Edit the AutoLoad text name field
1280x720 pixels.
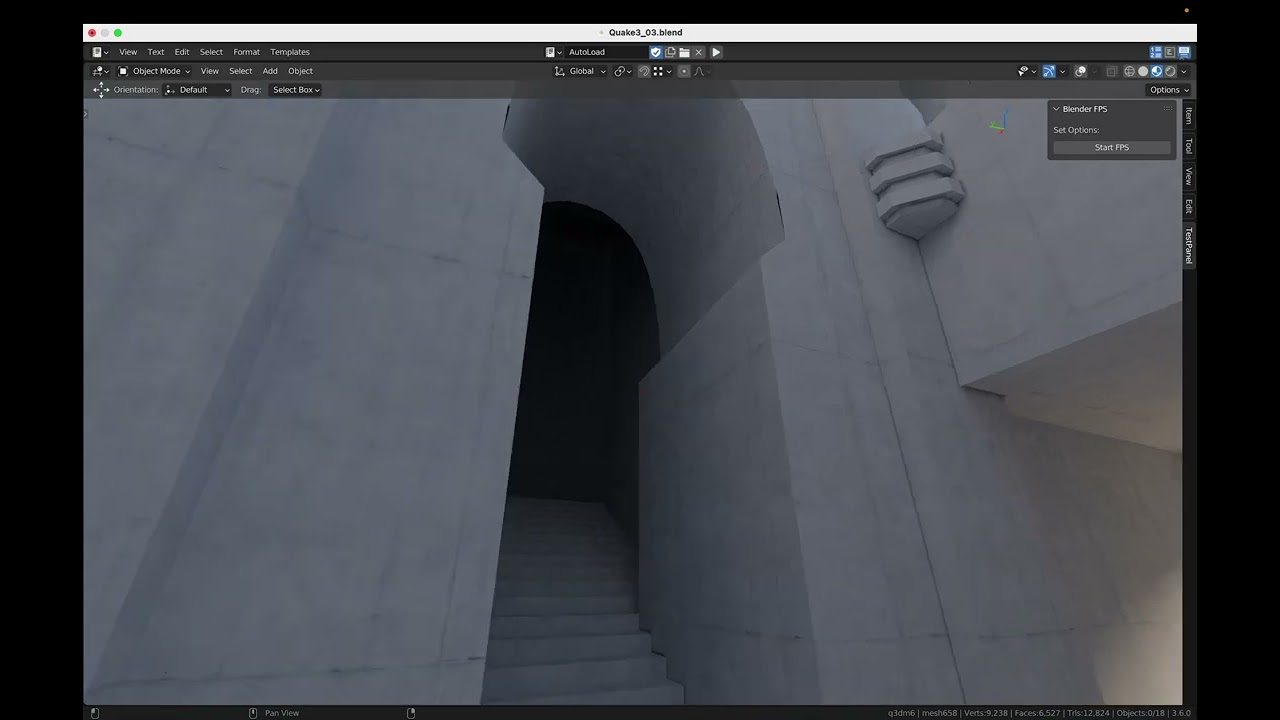point(607,52)
